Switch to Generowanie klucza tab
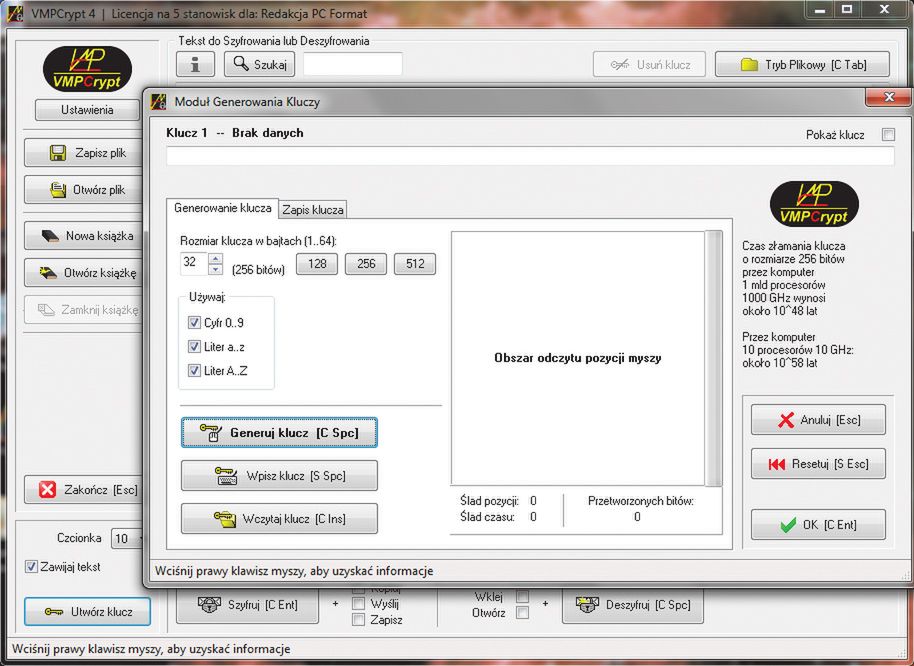 click(x=222, y=208)
